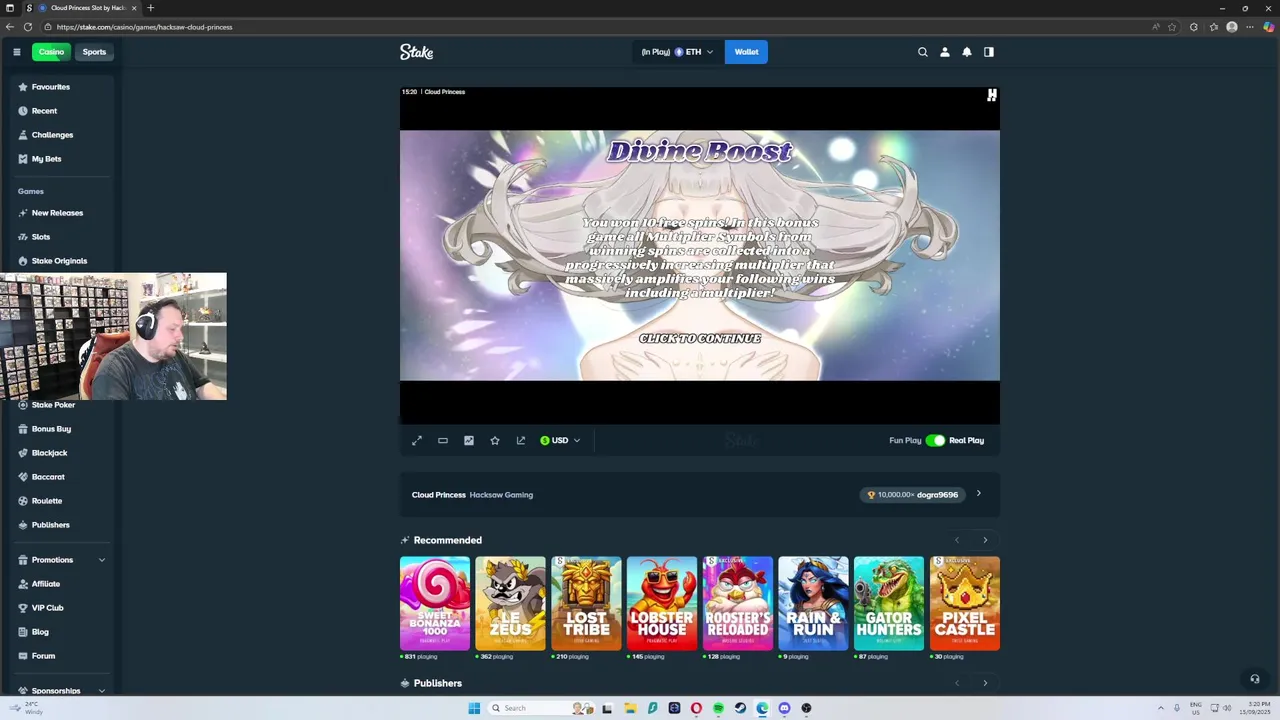Viewport: 1280px width, 720px height.
Task: Favorite this page with browser star
Action: coord(1172,27)
